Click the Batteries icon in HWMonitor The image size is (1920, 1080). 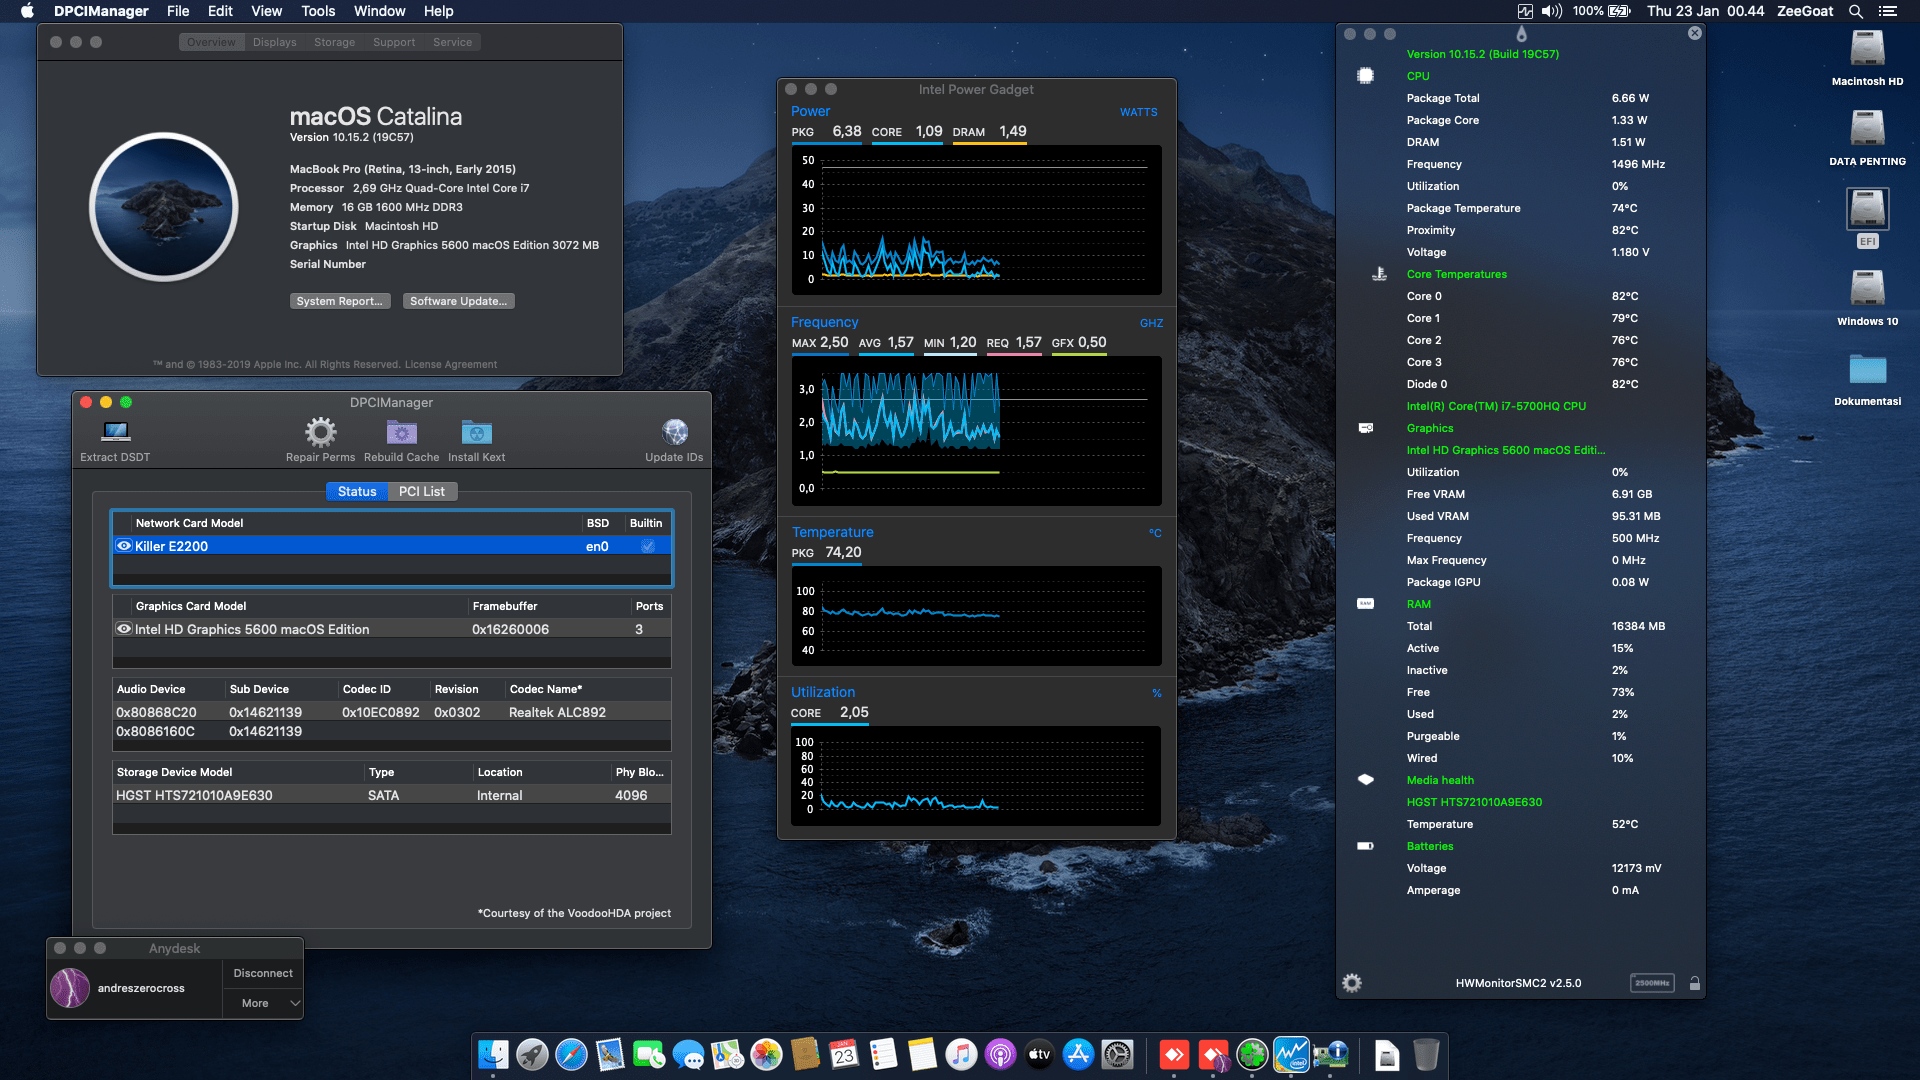tap(1365, 846)
